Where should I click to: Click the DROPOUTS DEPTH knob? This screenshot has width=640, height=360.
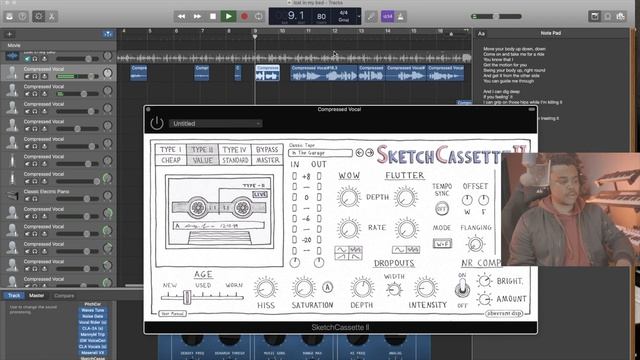[362, 288]
